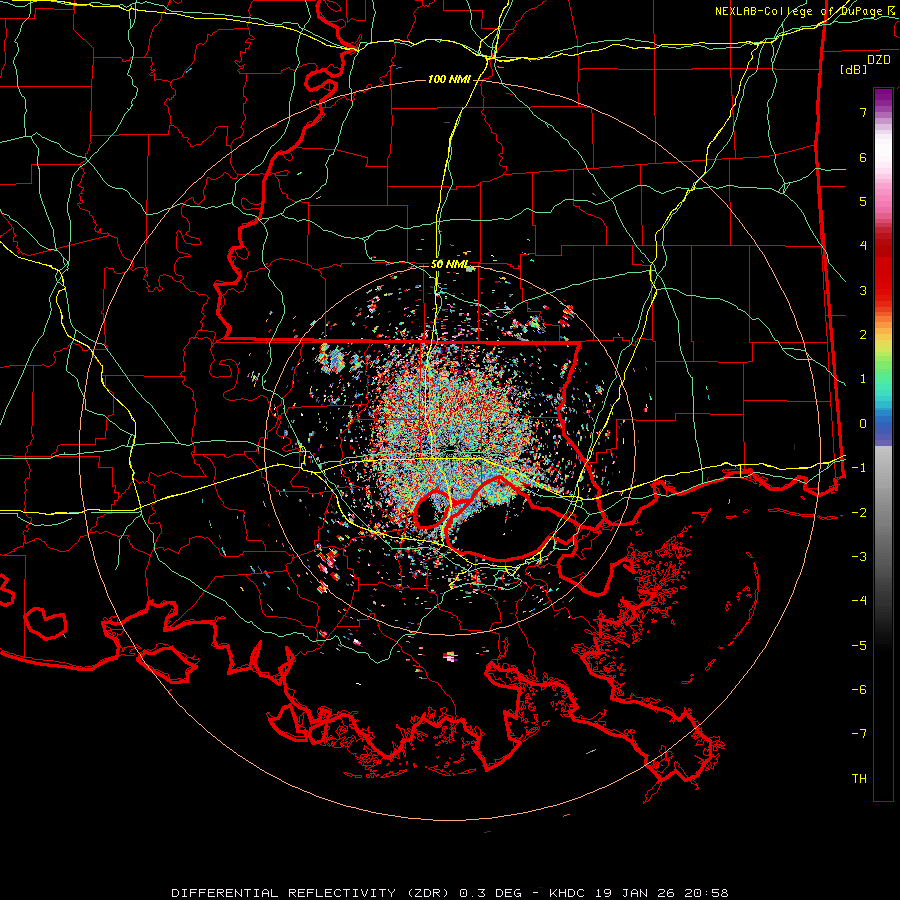The width and height of the screenshot is (900, 900).
Task: Click the -6 value on color scale
Action: 859,690
